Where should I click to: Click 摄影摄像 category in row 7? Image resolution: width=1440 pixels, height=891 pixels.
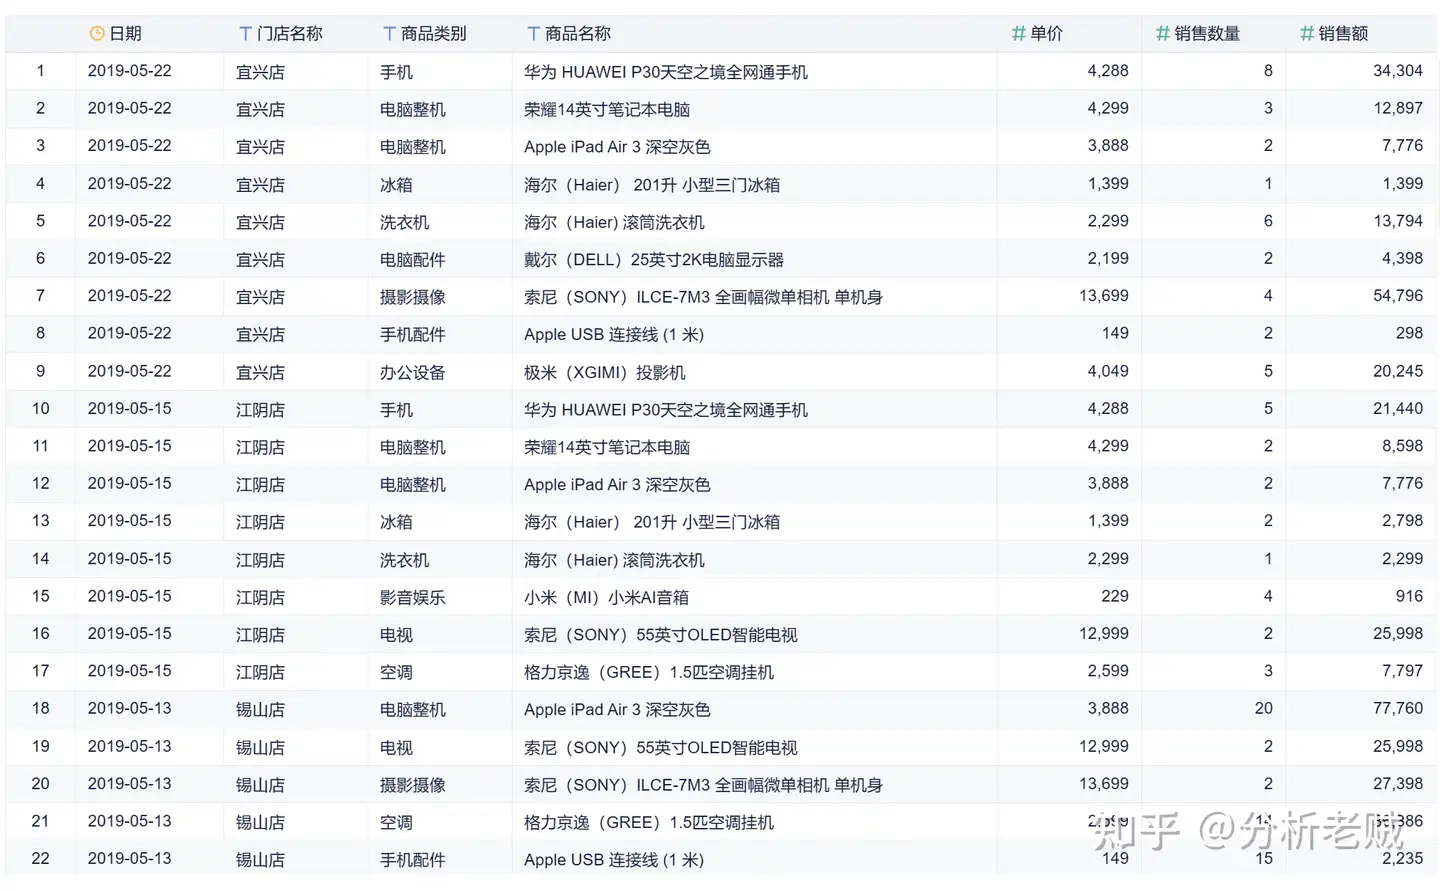(412, 297)
